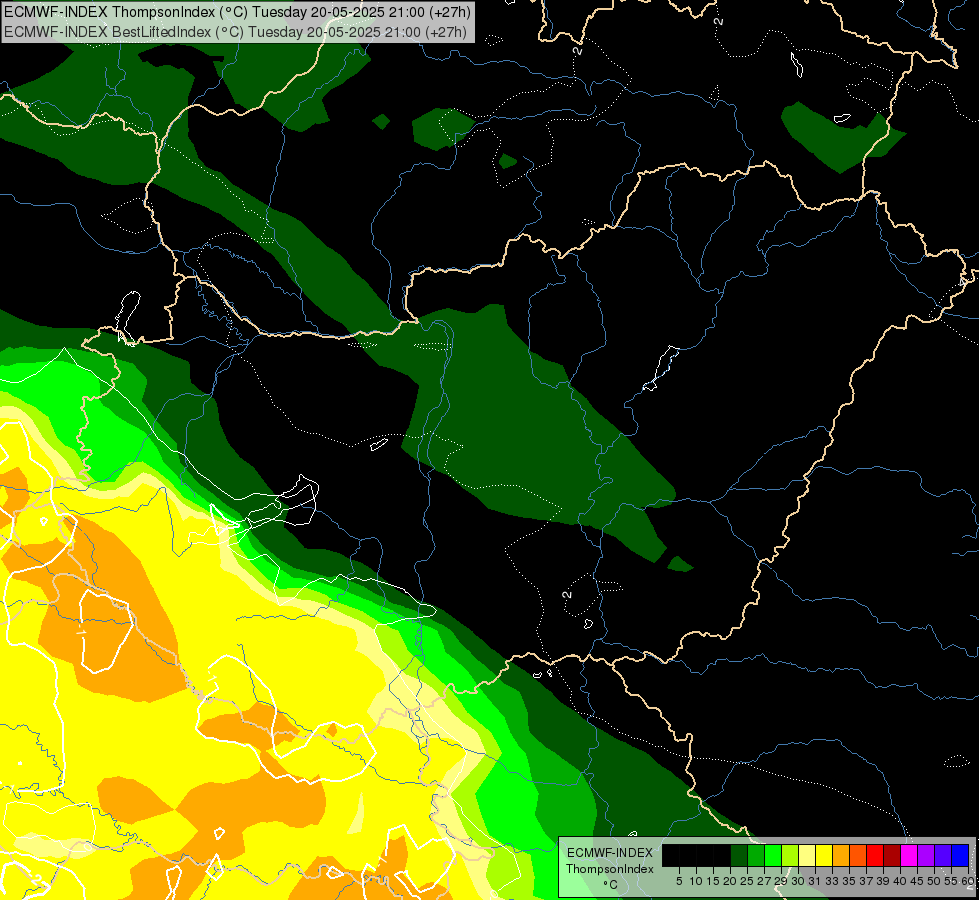Click the legend tick label 10
This screenshot has height=900, width=979.
(696, 881)
